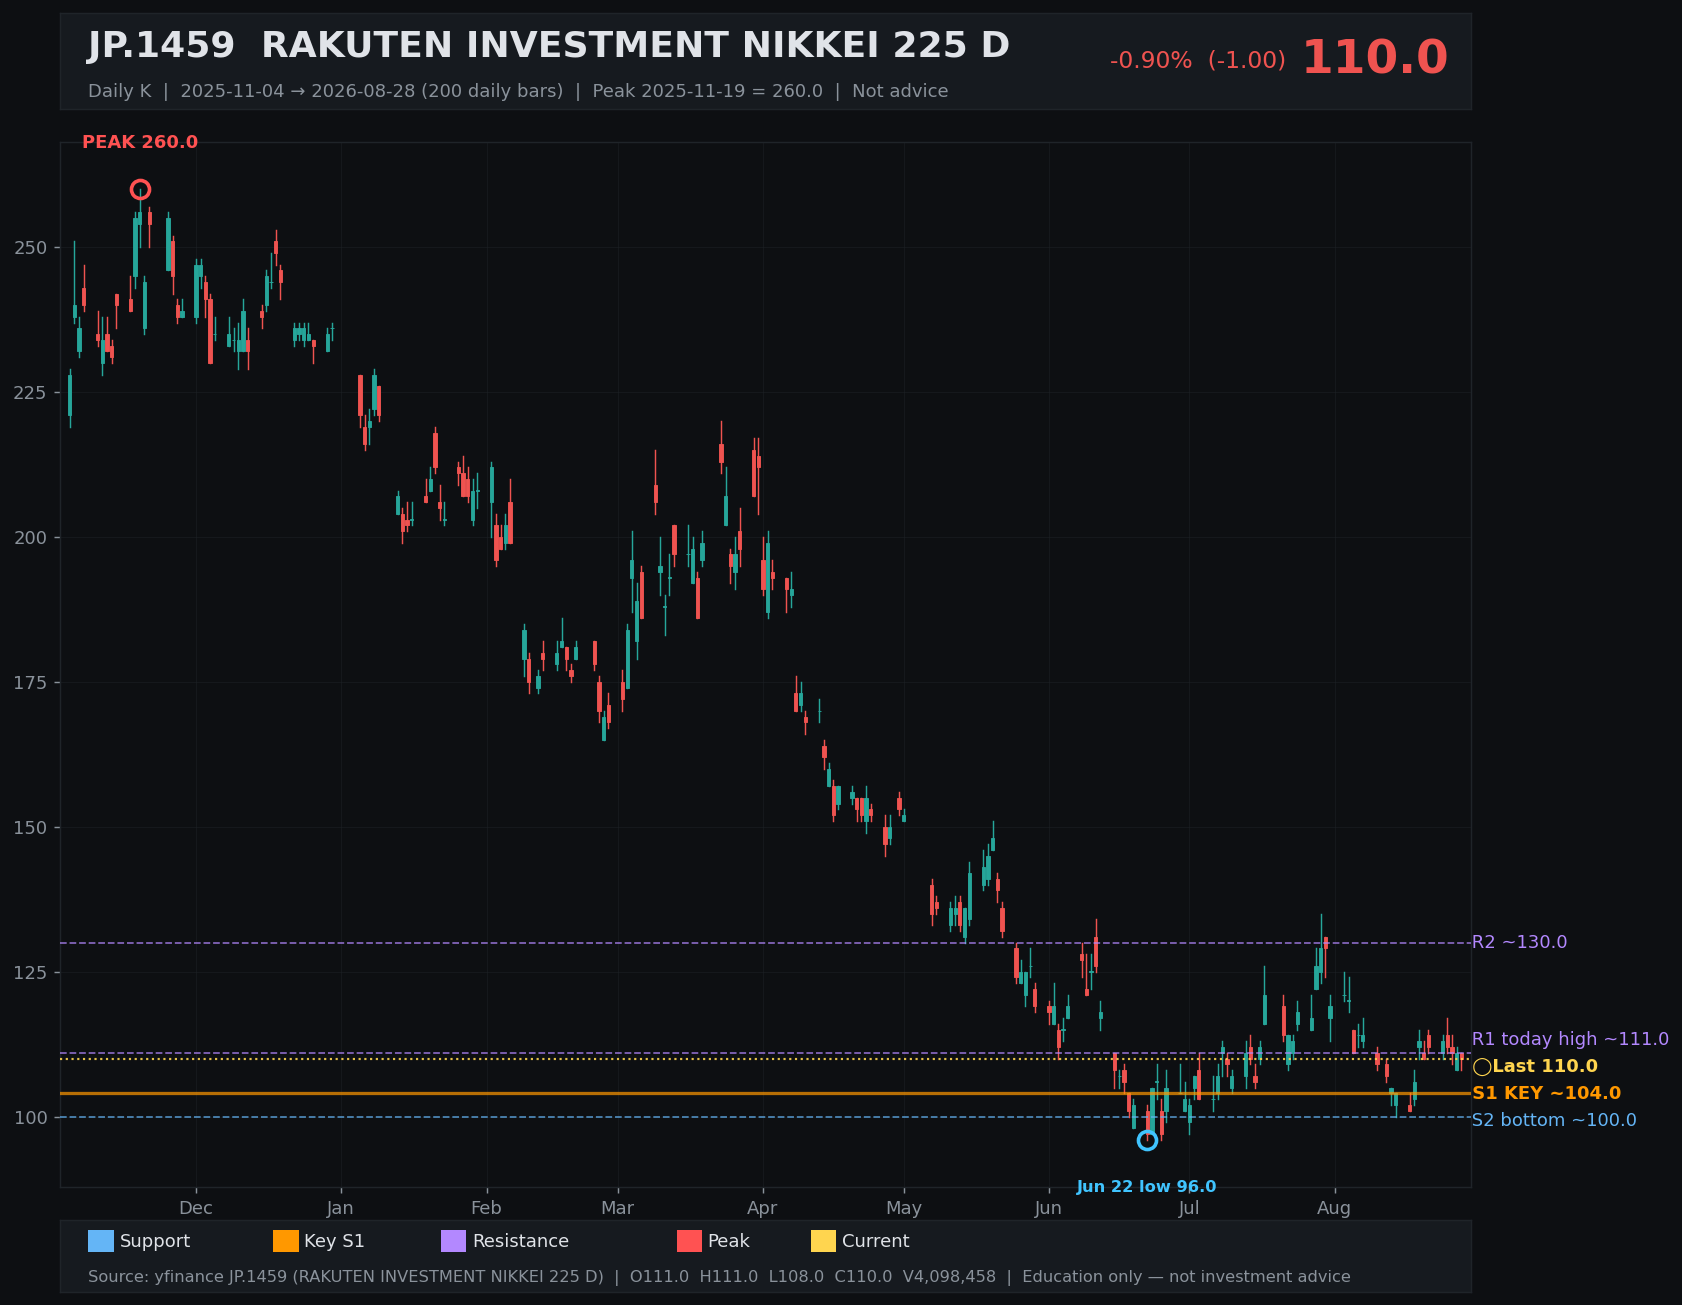Click the "Jun 22 low 96.0" annotation
The height and width of the screenshot is (1305, 1682).
pyautogui.click(x=1147, y=1187)
